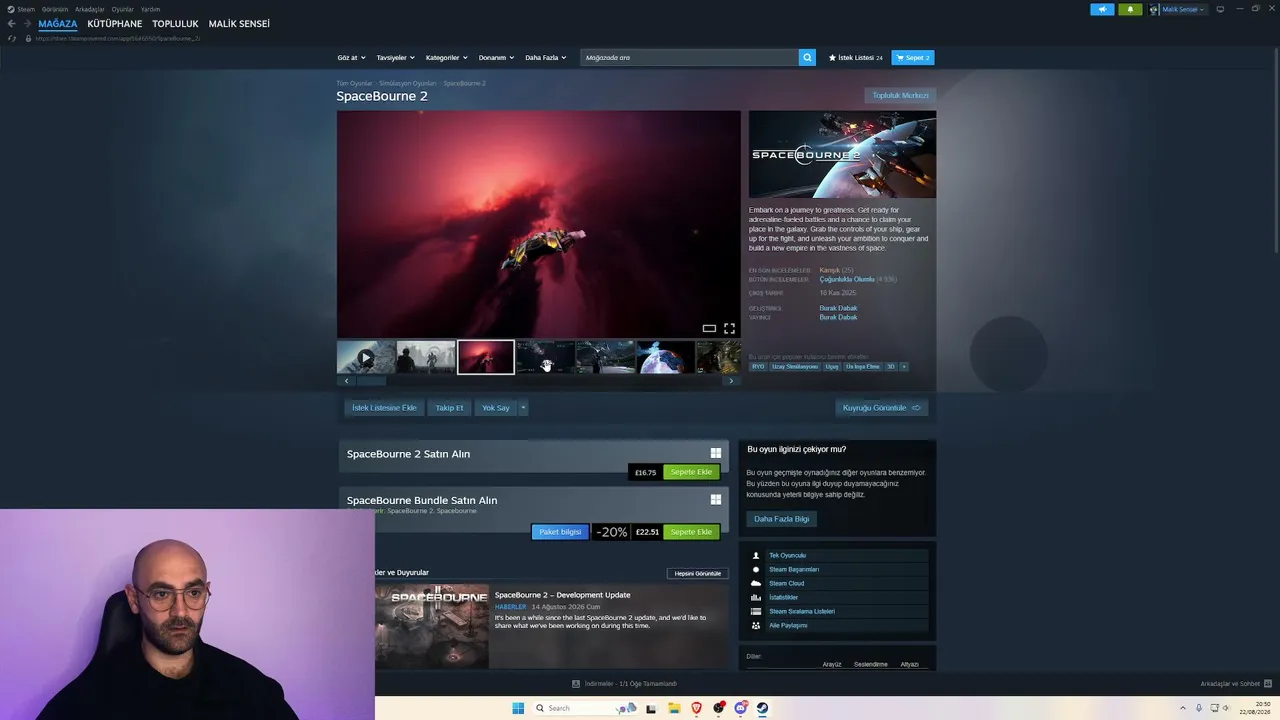Expand the Tavsiyeler dropdown
Screen dimensions: 1280x720
[x=395, y=58]
